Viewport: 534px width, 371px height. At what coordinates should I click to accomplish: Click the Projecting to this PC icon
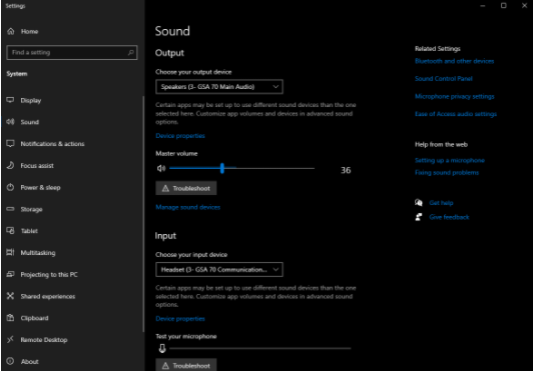coord(11,274)
